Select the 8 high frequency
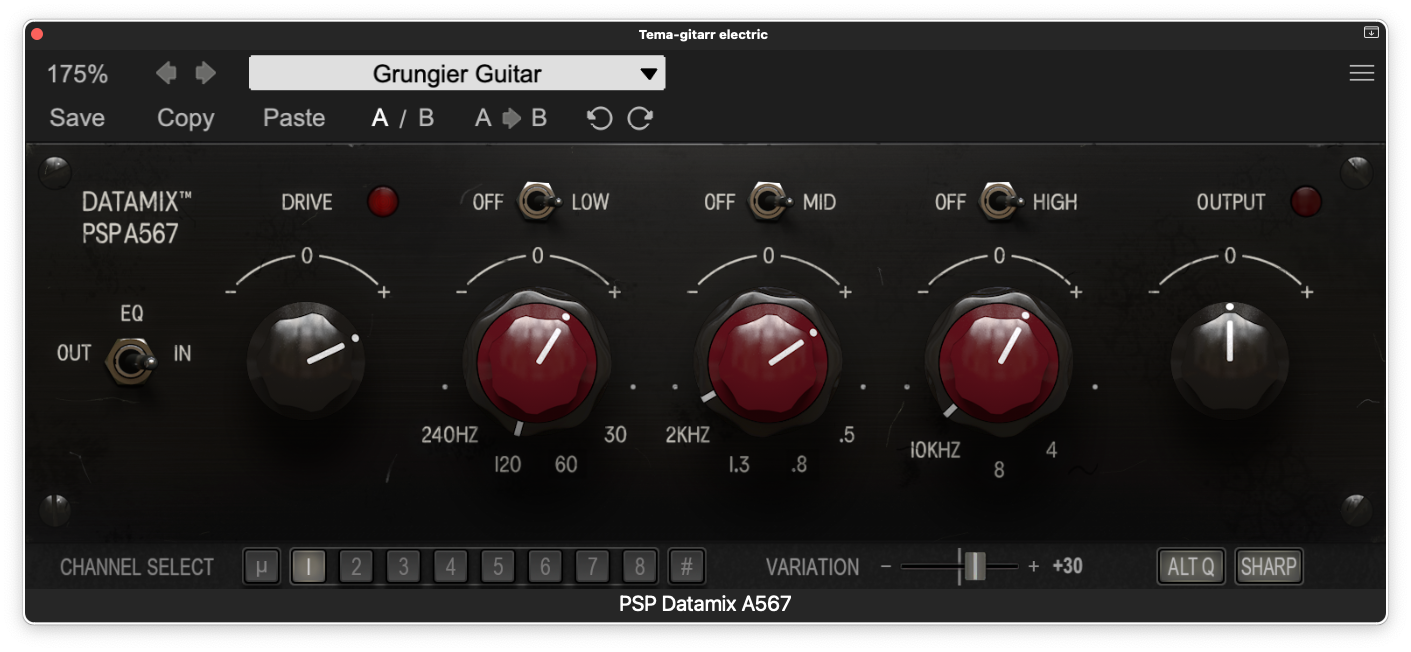The width and height of the screenshot is (1411, 652). [999, 469]
